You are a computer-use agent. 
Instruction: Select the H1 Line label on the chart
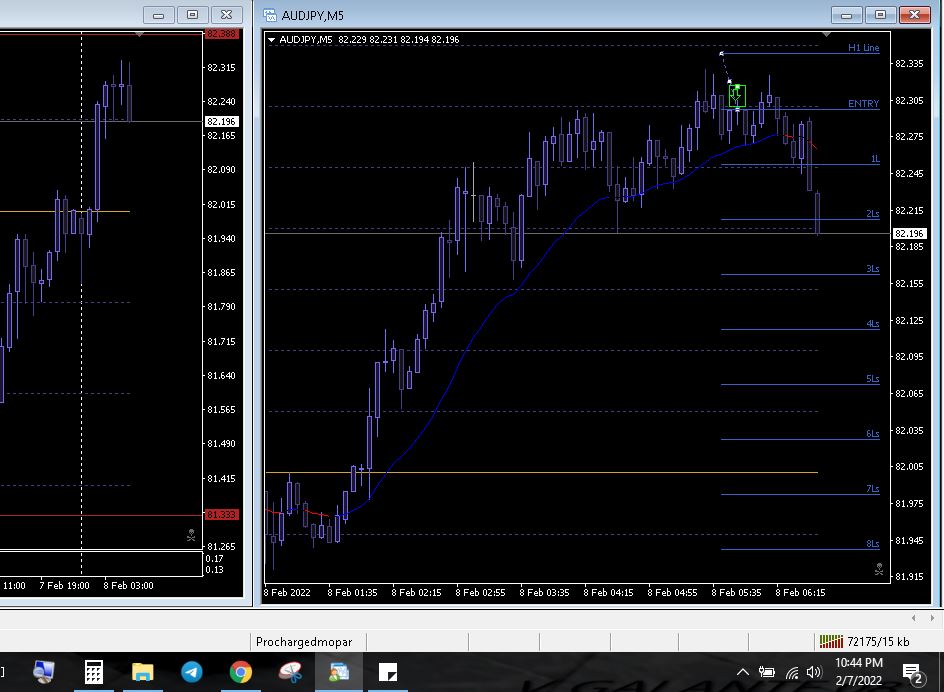(x=863, y=48)
